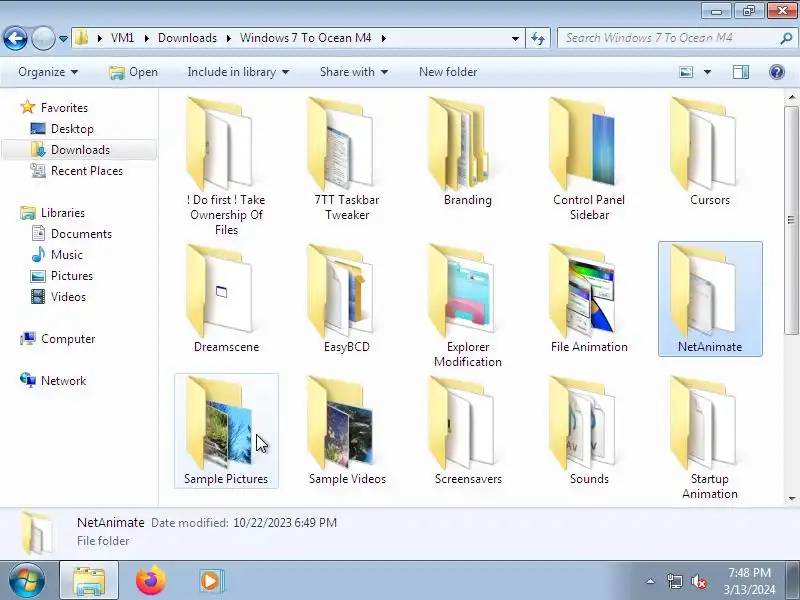Open Windows Media Player from taskbar
Image resolution: width=800 pixels, height=600 pixels.
[x=211, y=581]
